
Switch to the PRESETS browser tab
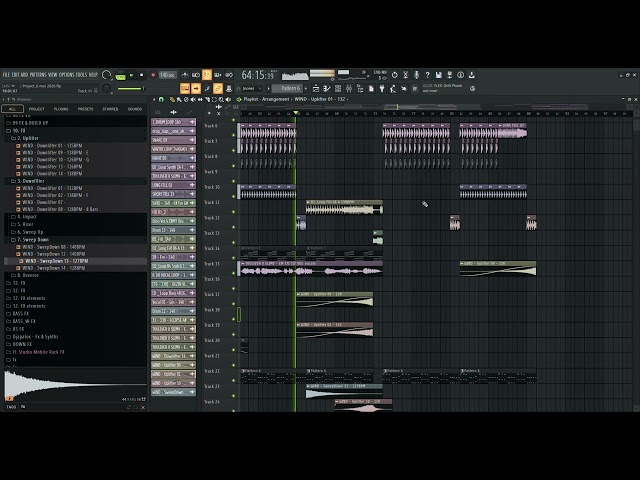[x=86, y=109]
